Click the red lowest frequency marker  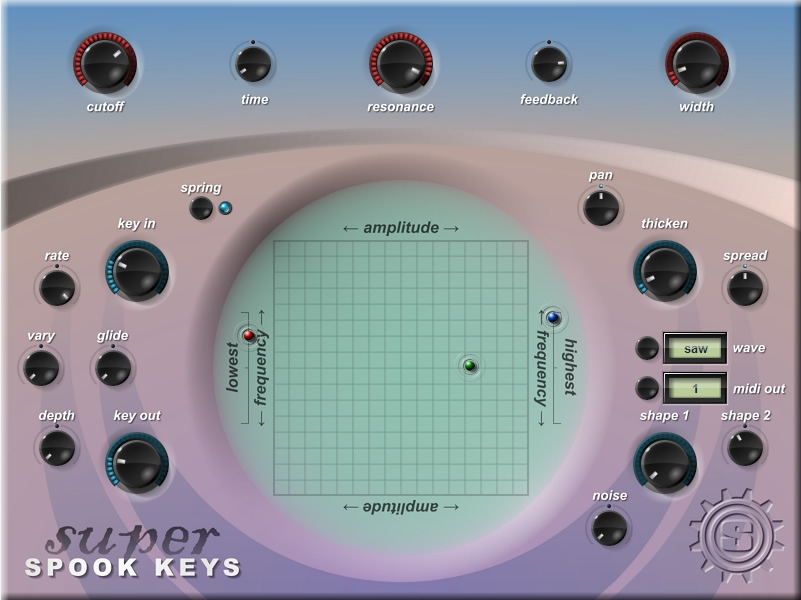point(249,335)
